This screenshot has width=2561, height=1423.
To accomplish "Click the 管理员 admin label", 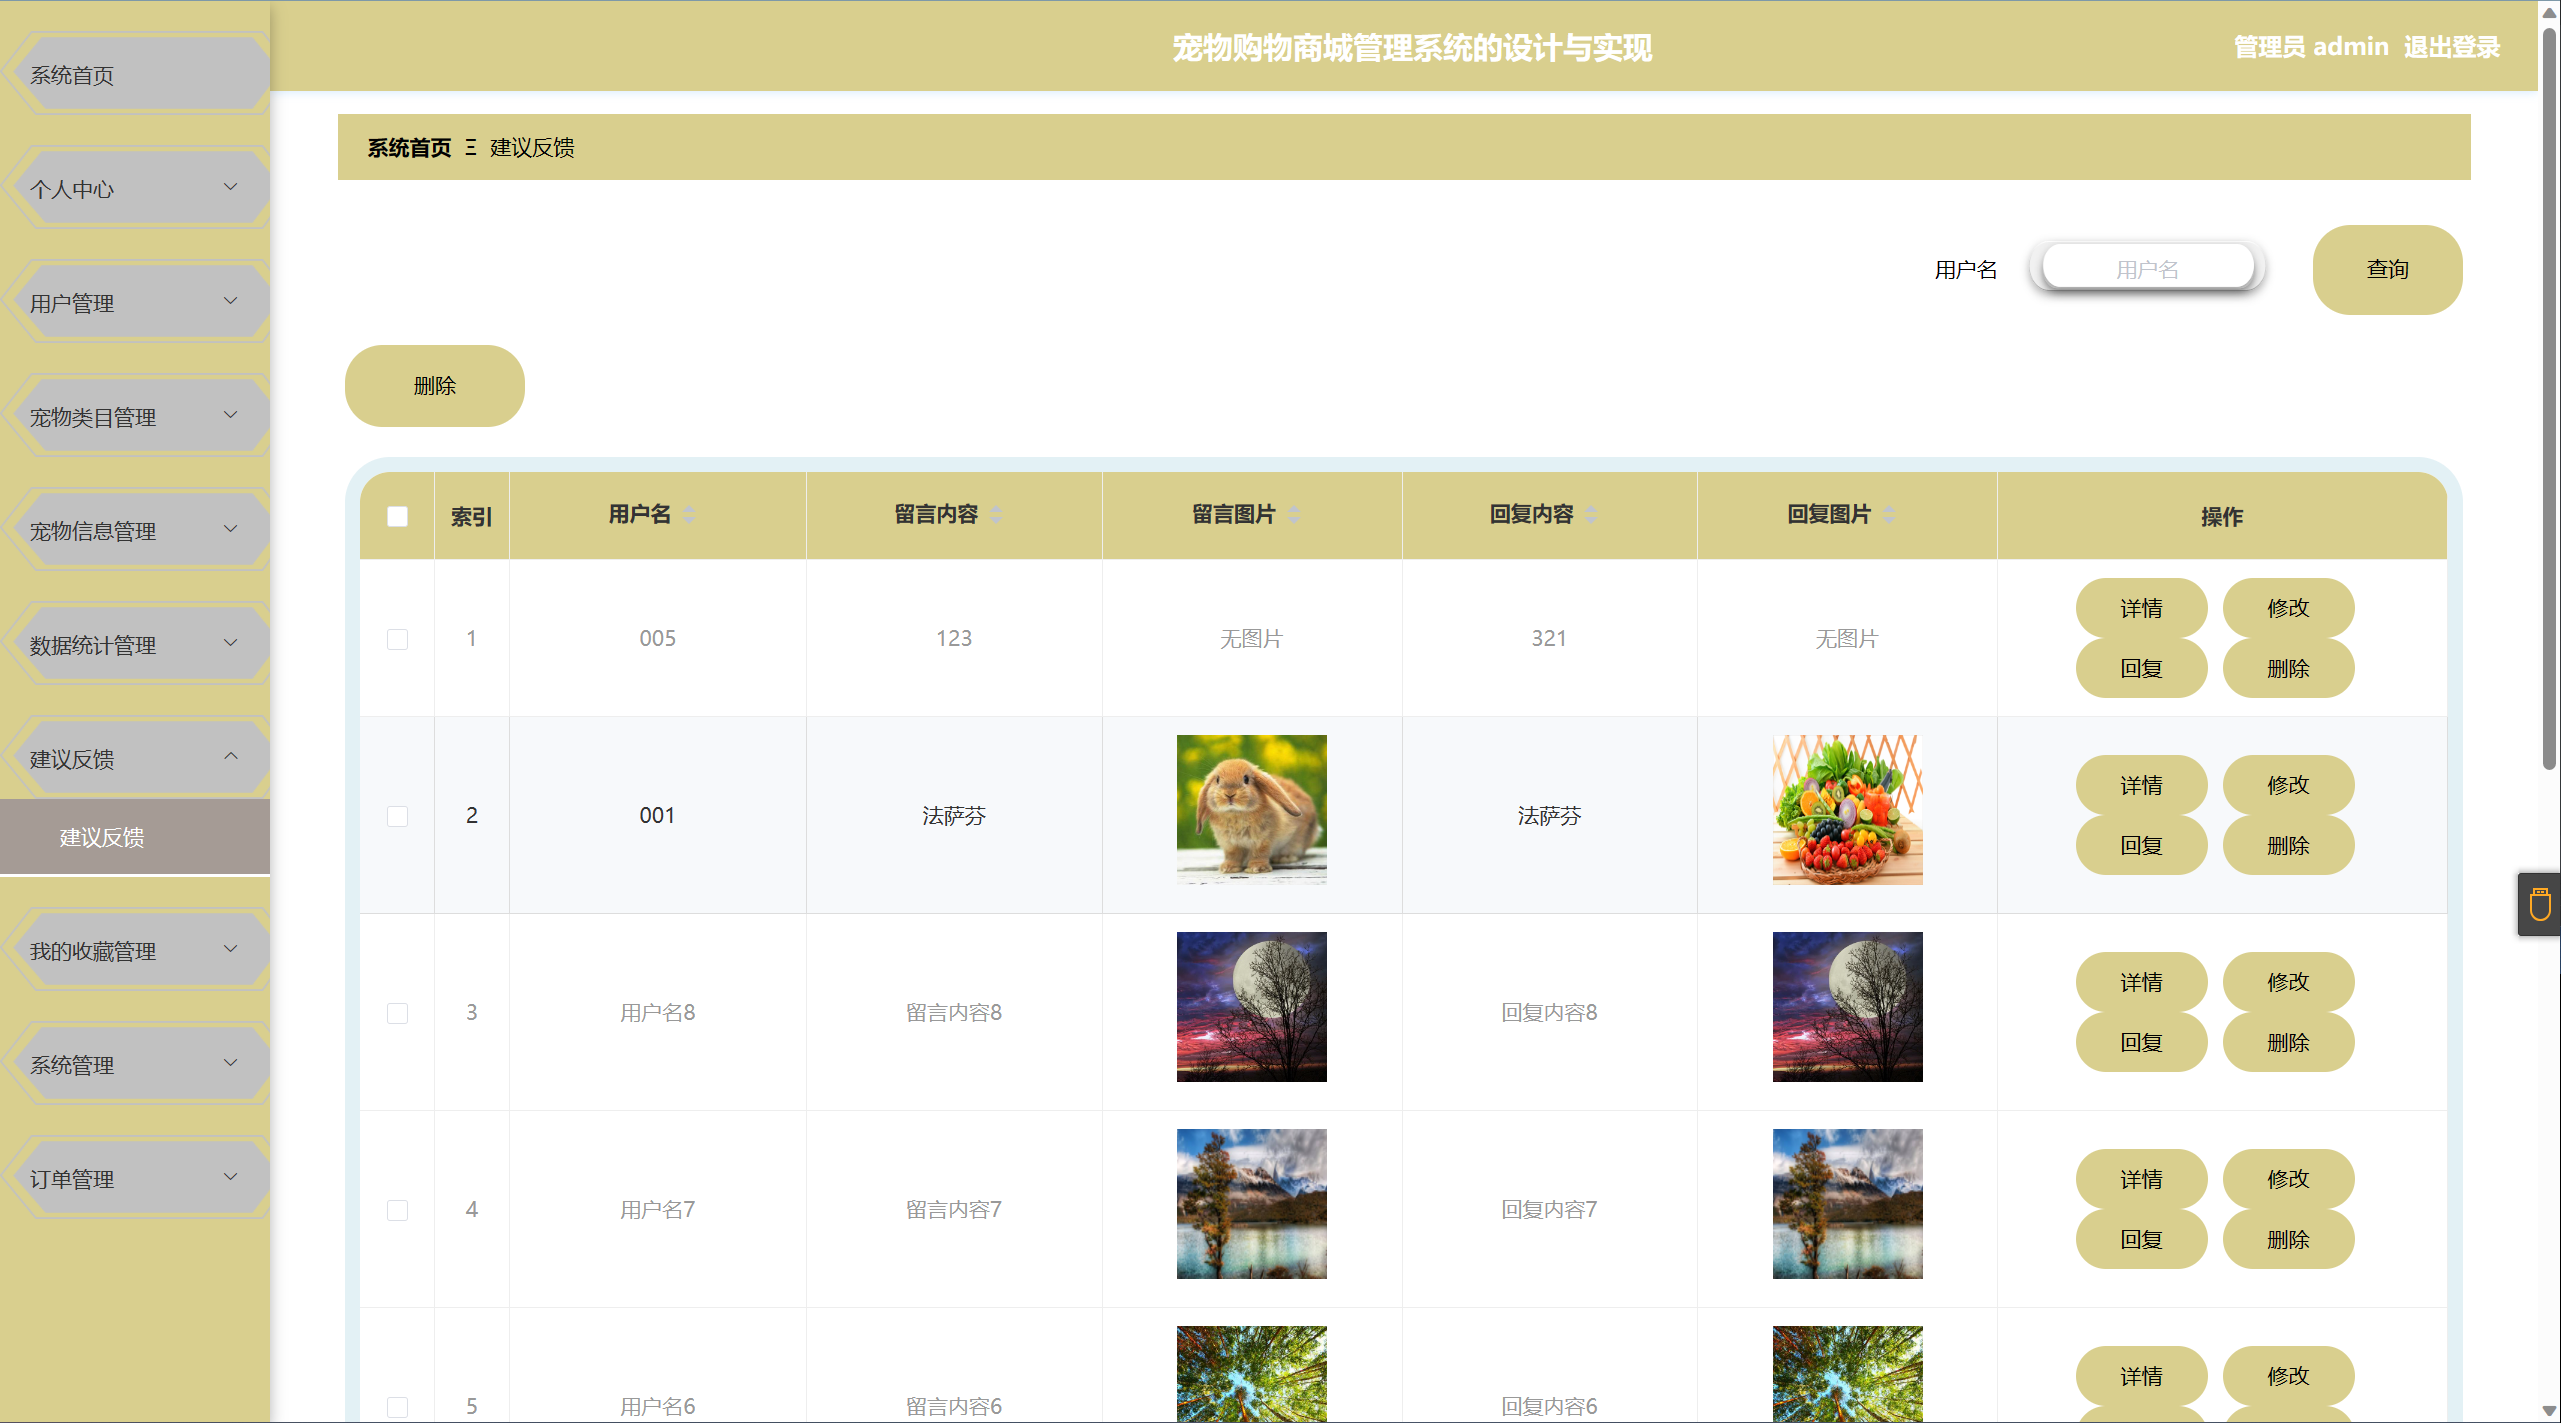I will 2310,47.
